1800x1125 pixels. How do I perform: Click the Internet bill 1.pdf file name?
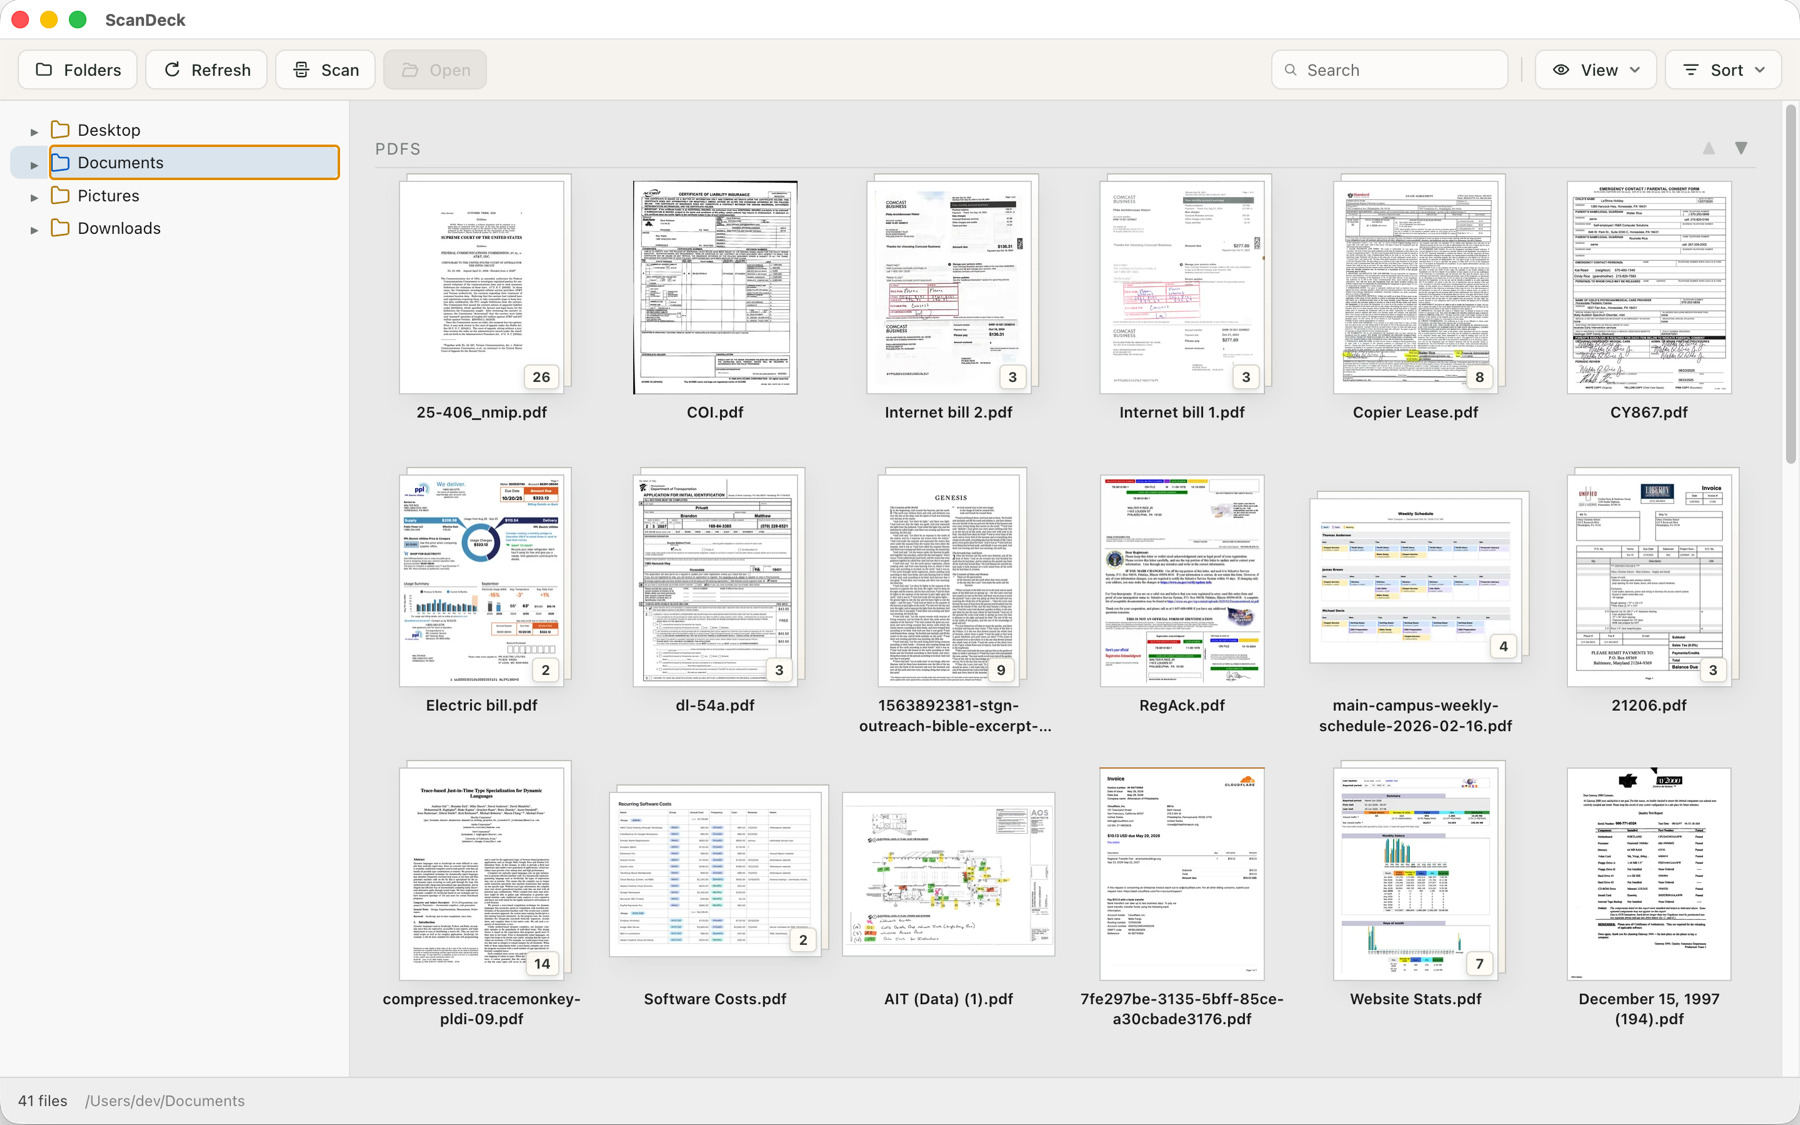point(1182,412)
